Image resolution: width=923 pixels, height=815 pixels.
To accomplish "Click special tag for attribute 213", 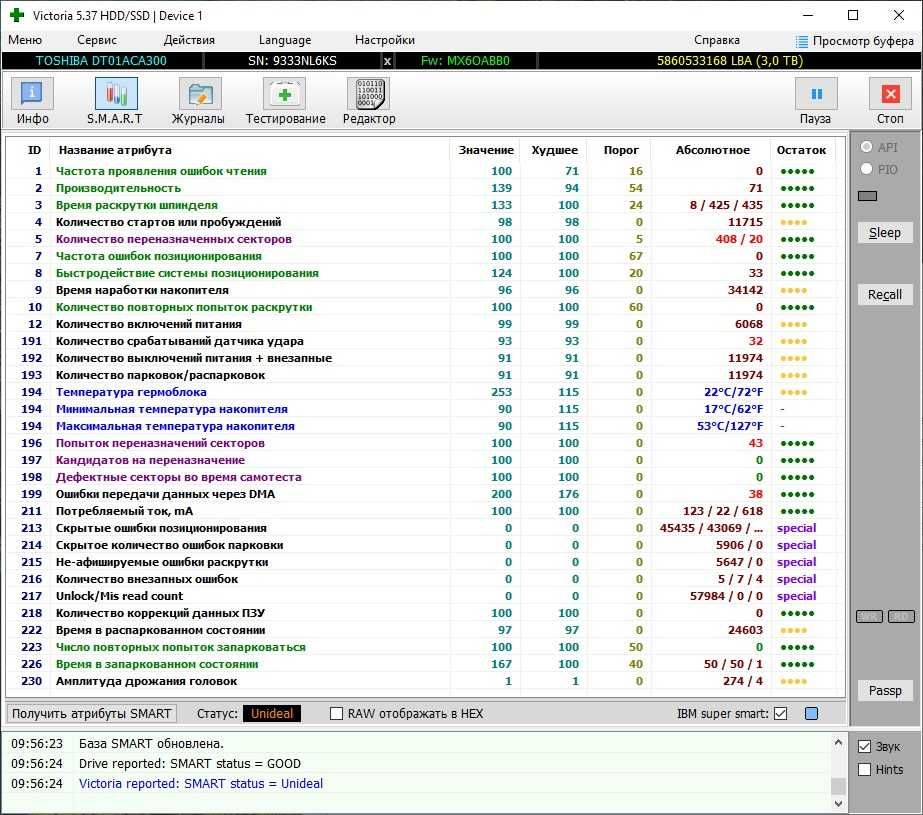I will pos(796,528).
